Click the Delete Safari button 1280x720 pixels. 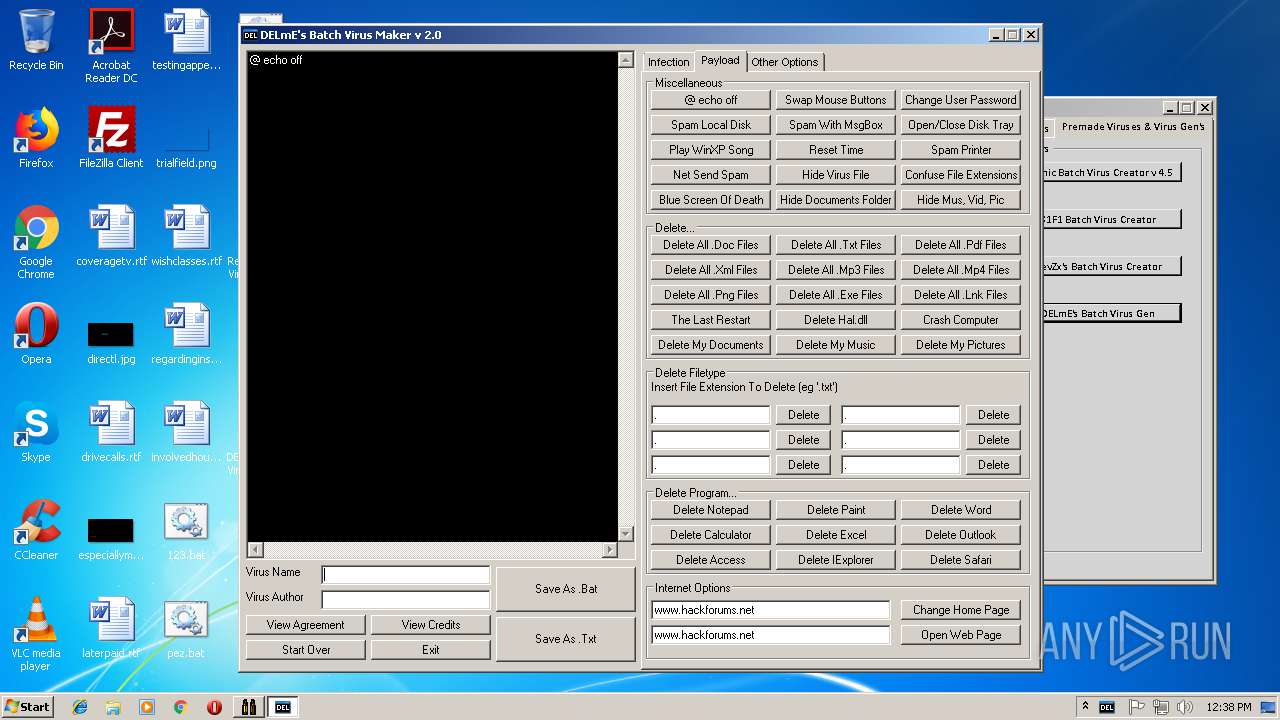pyautogui.click(x=961, y=560)
